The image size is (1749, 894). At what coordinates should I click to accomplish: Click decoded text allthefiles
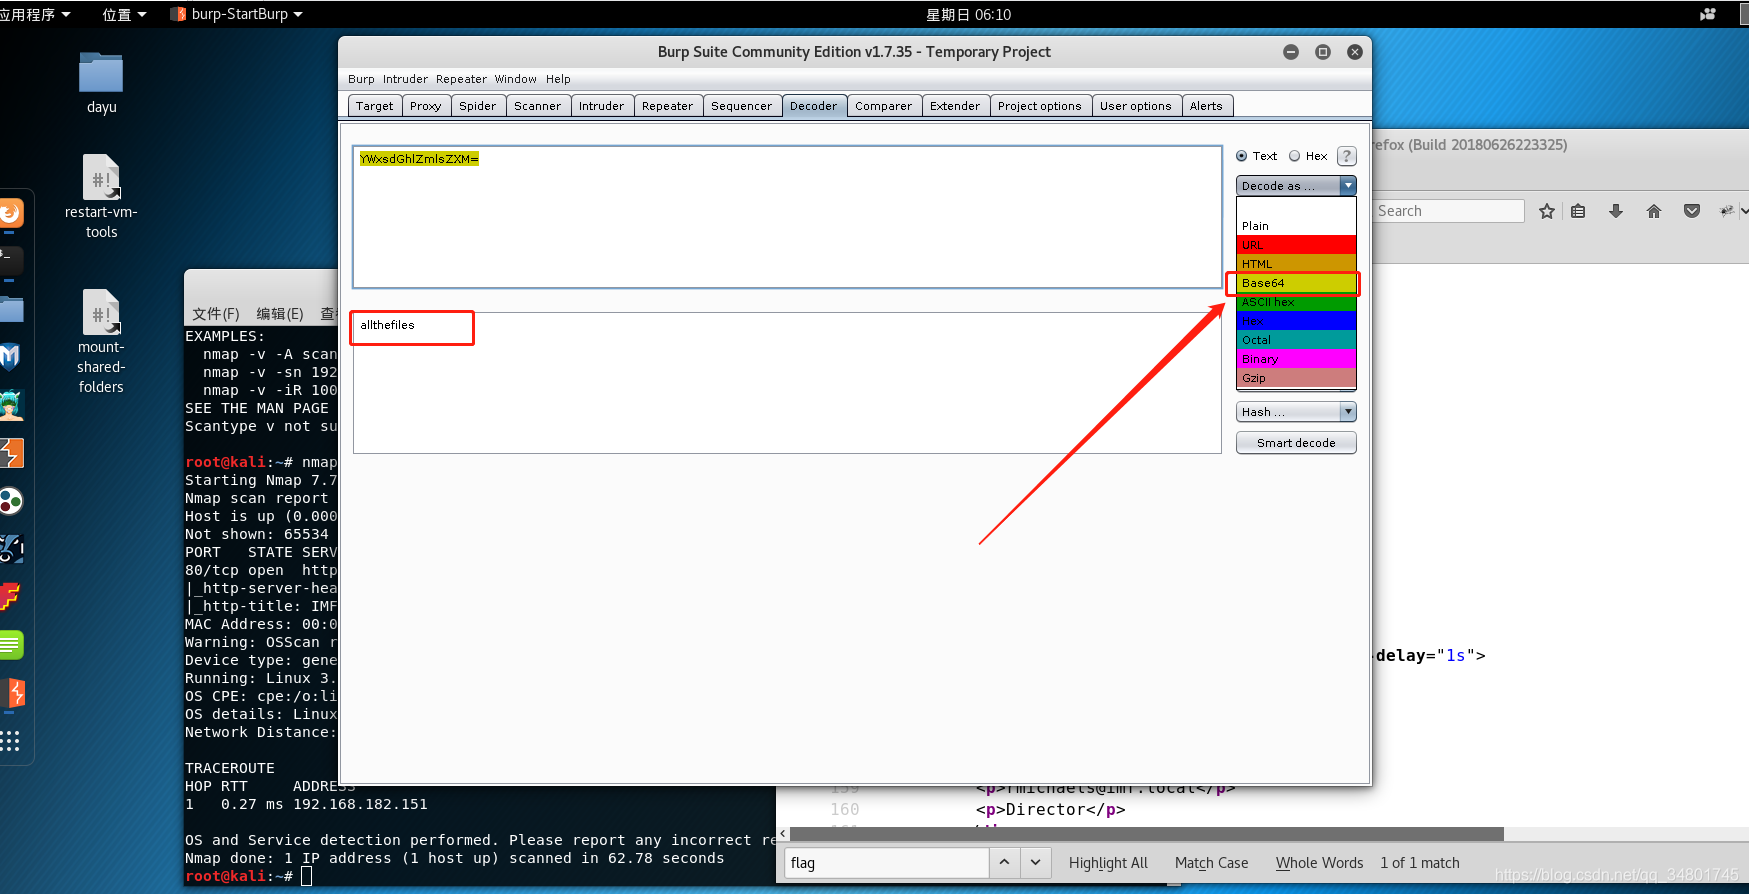[387, 325]
